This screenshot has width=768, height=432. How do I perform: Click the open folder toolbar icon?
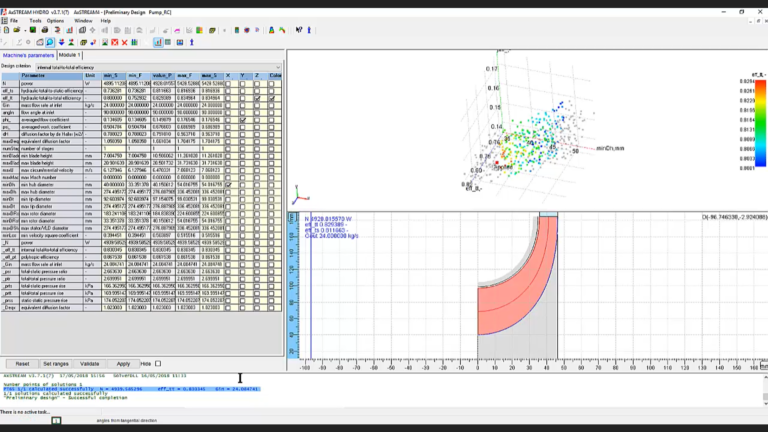pos(17,30)
